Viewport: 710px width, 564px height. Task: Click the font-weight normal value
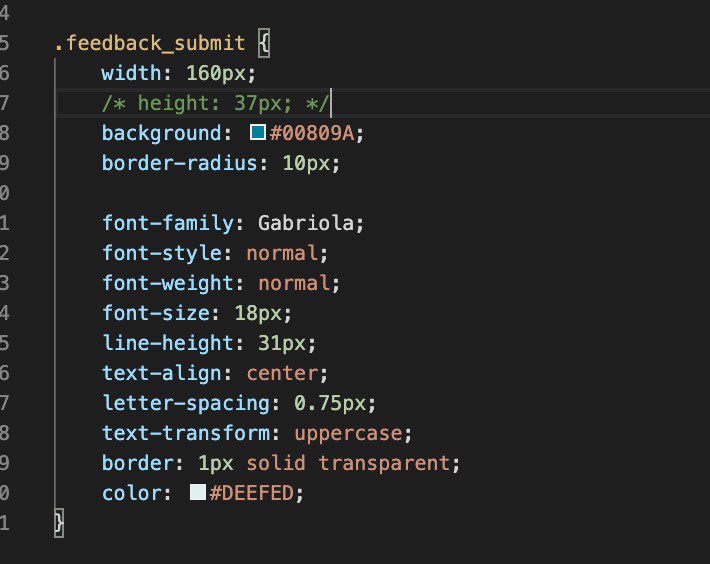pyautogui.click(x=294, y=283)
